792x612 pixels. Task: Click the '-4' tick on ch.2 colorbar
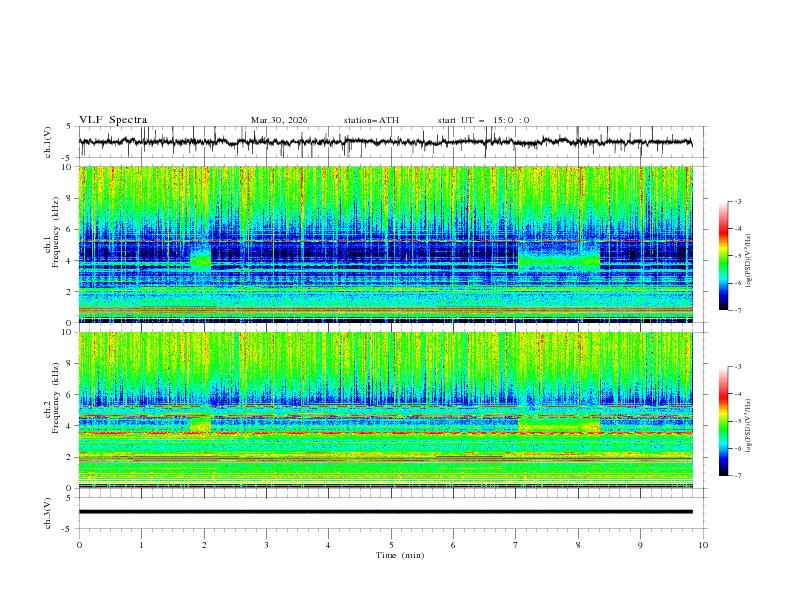[737, 394]
